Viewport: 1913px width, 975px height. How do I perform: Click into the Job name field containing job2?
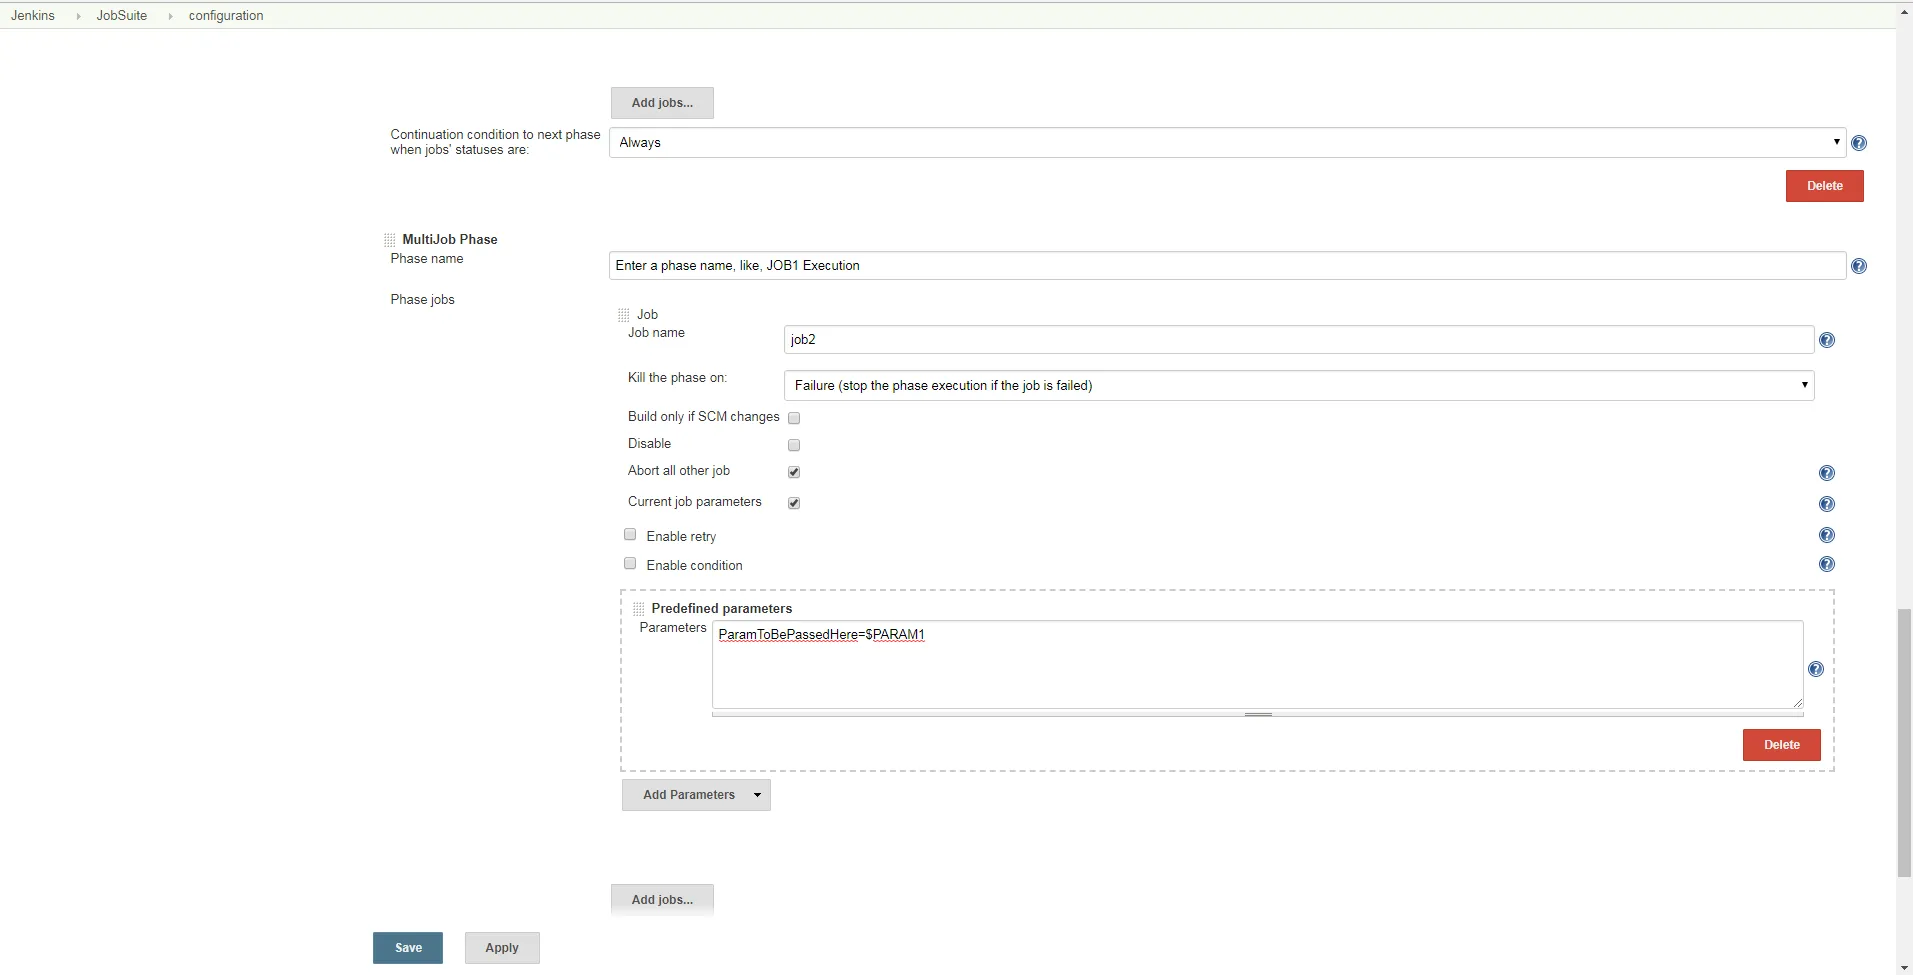coord(1299,340)
